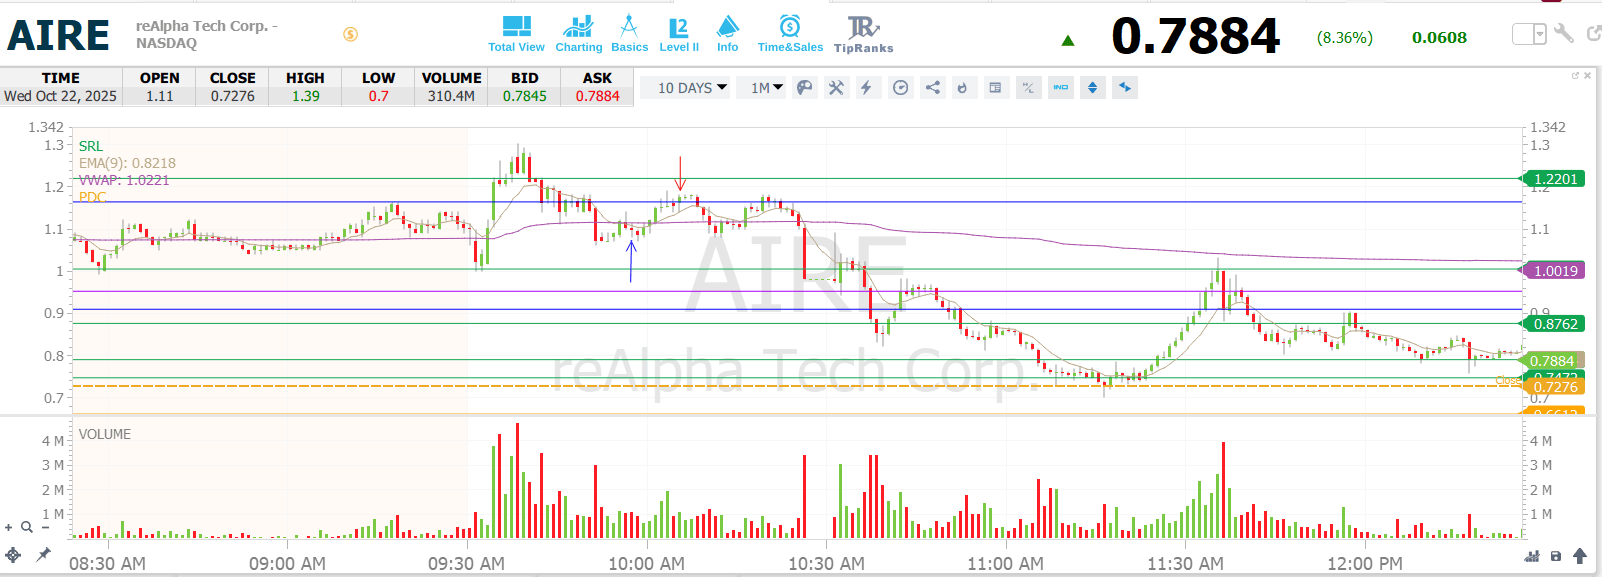Image resolution: width=1602 pixels, height=577 pixels.
Task: Click the flame icon in chart toolbar
Action: pyautogui.click(x=962, y=88)
